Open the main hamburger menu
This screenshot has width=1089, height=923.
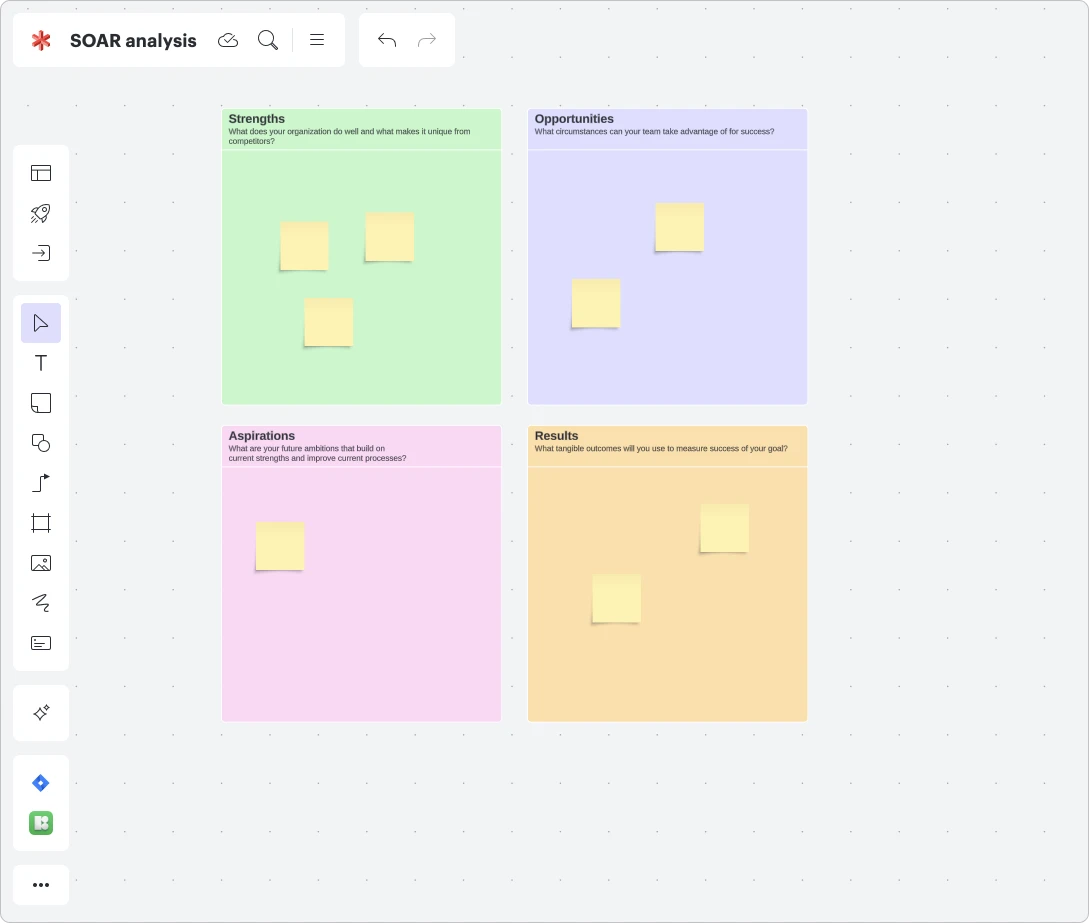[317, 40]
